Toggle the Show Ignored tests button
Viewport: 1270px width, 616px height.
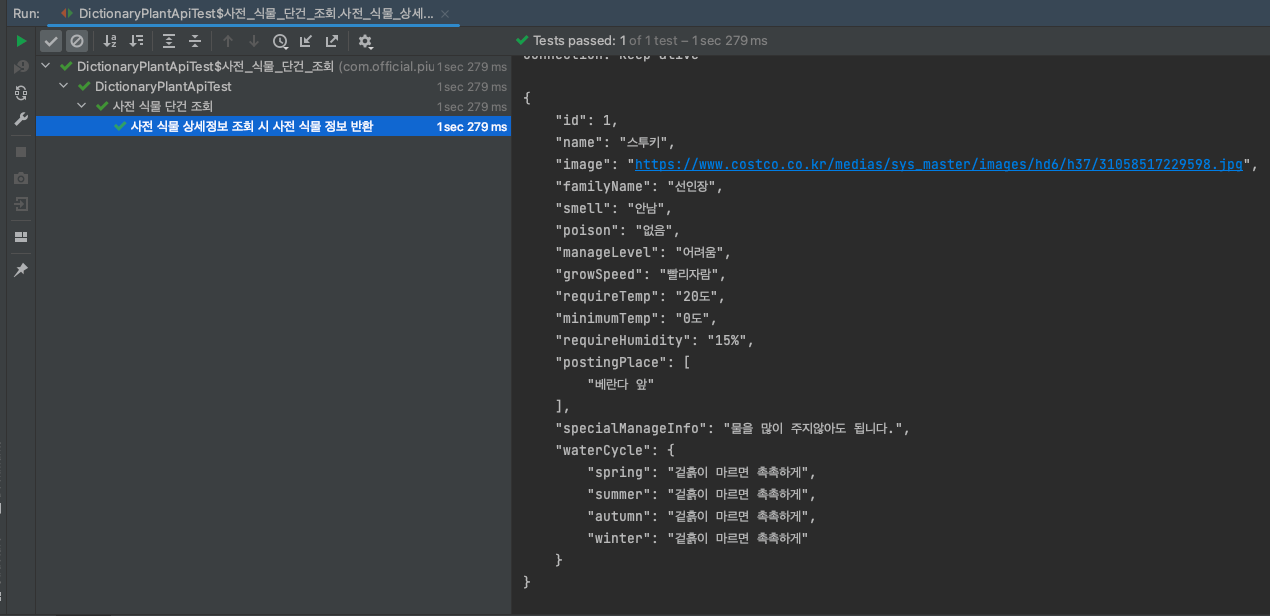[x=77, y=41]
